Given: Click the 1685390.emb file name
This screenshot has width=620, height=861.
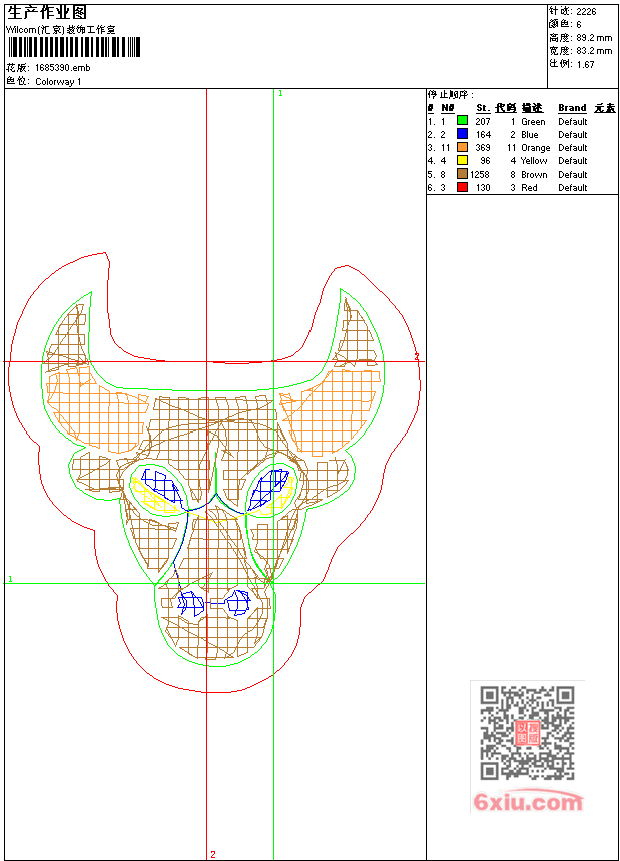Looking at the screenshot, I should tap(62, 68).
